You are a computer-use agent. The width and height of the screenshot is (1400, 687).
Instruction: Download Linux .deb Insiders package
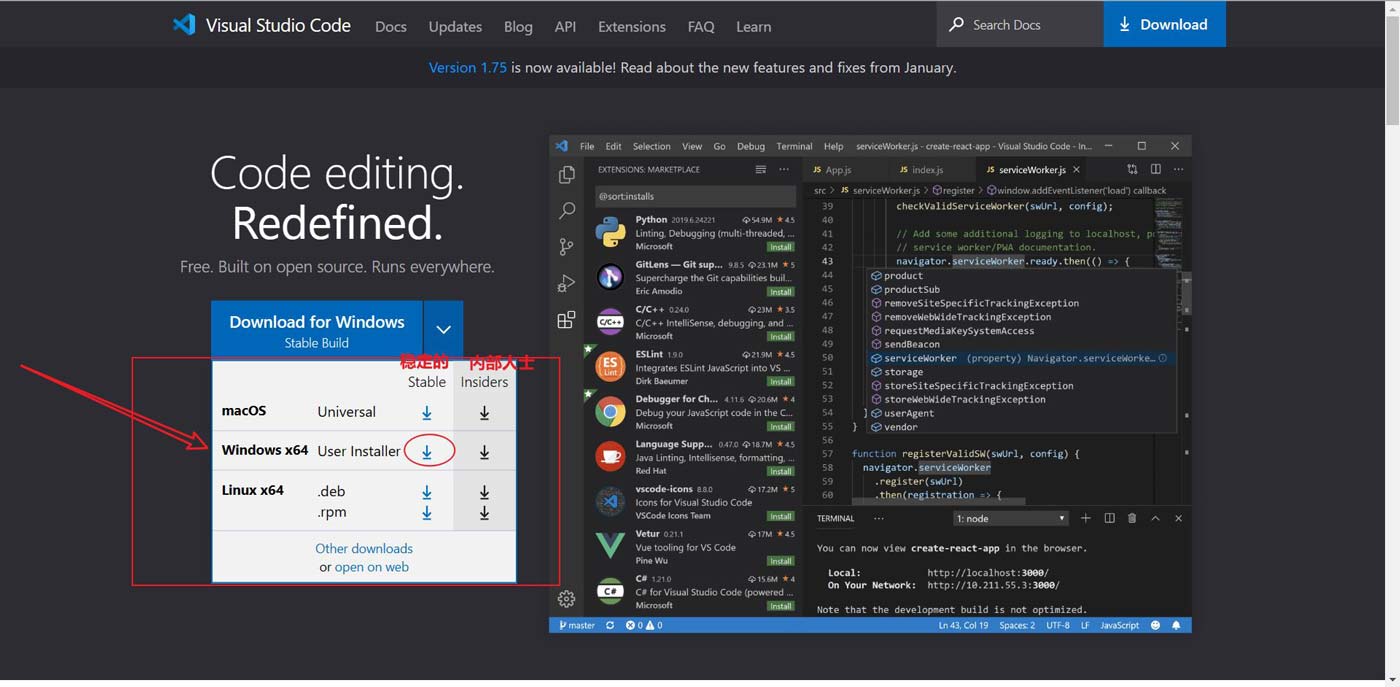click(x=484, y=492)
